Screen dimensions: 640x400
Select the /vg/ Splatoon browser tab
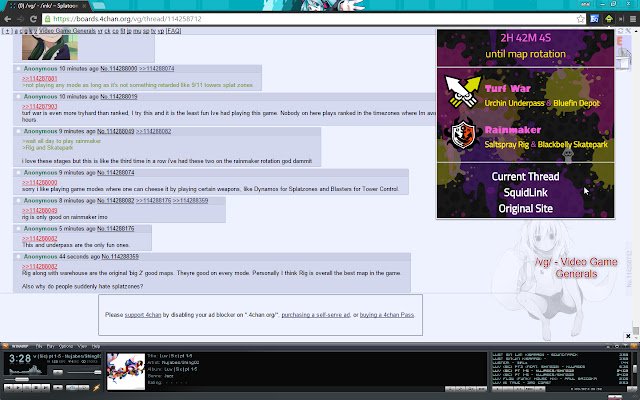[46, 6]
